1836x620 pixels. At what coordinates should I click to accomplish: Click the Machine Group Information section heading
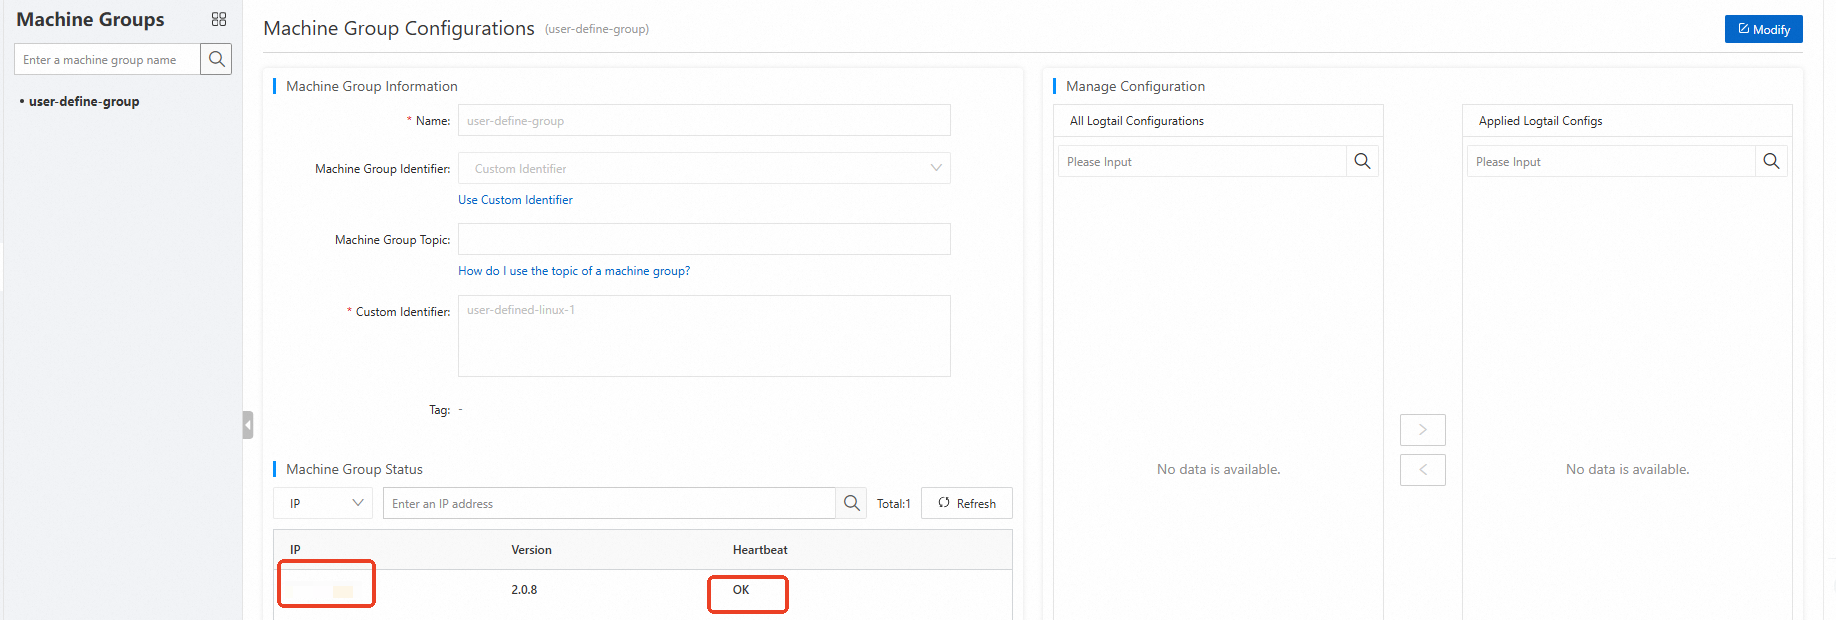click(372, 86)
